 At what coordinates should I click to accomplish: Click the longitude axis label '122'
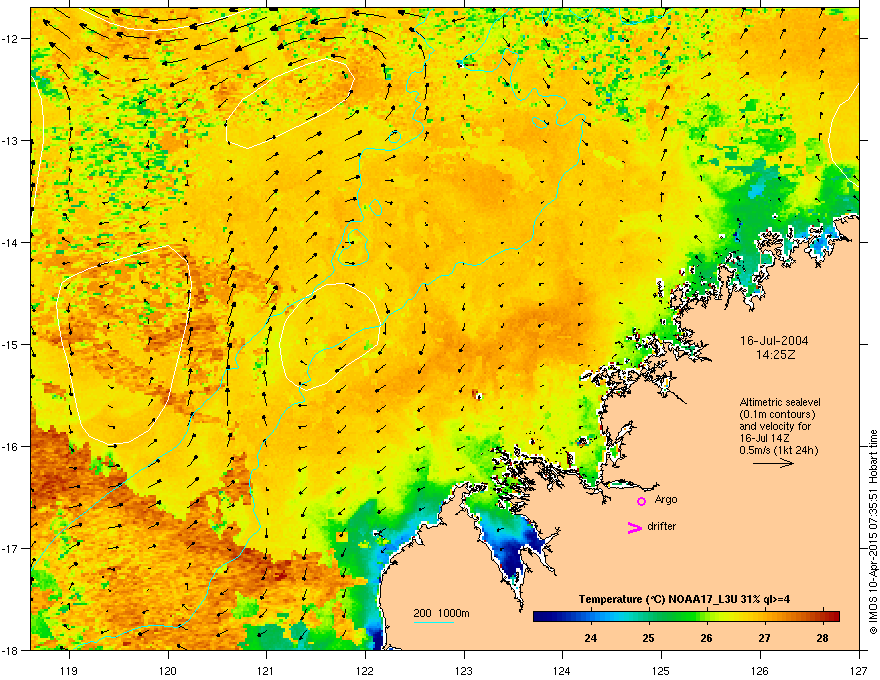coord(365,670)
